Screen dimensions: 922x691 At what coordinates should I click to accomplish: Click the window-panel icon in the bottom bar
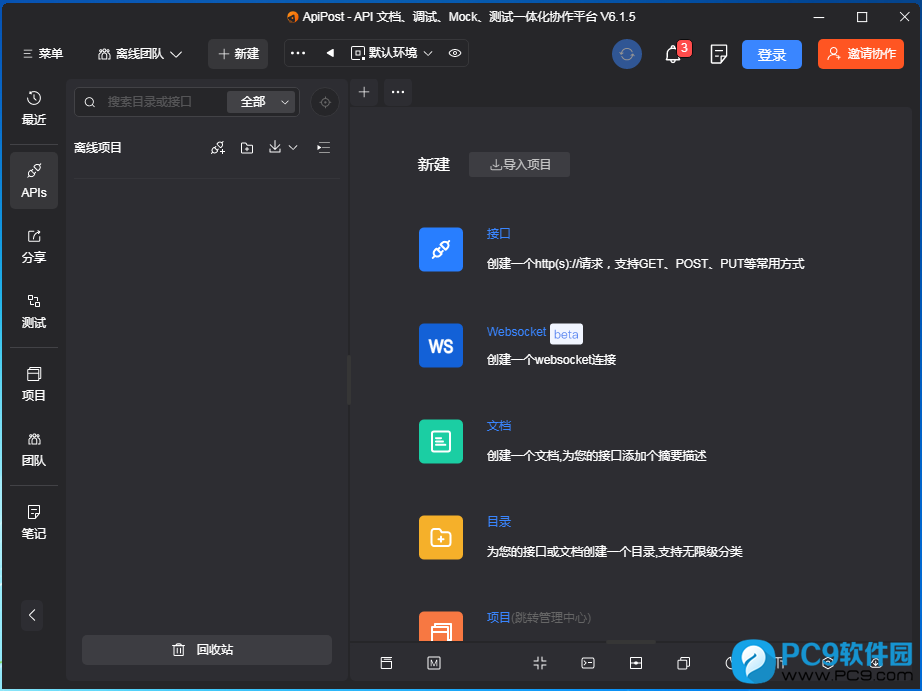click(x=386, y=663)
